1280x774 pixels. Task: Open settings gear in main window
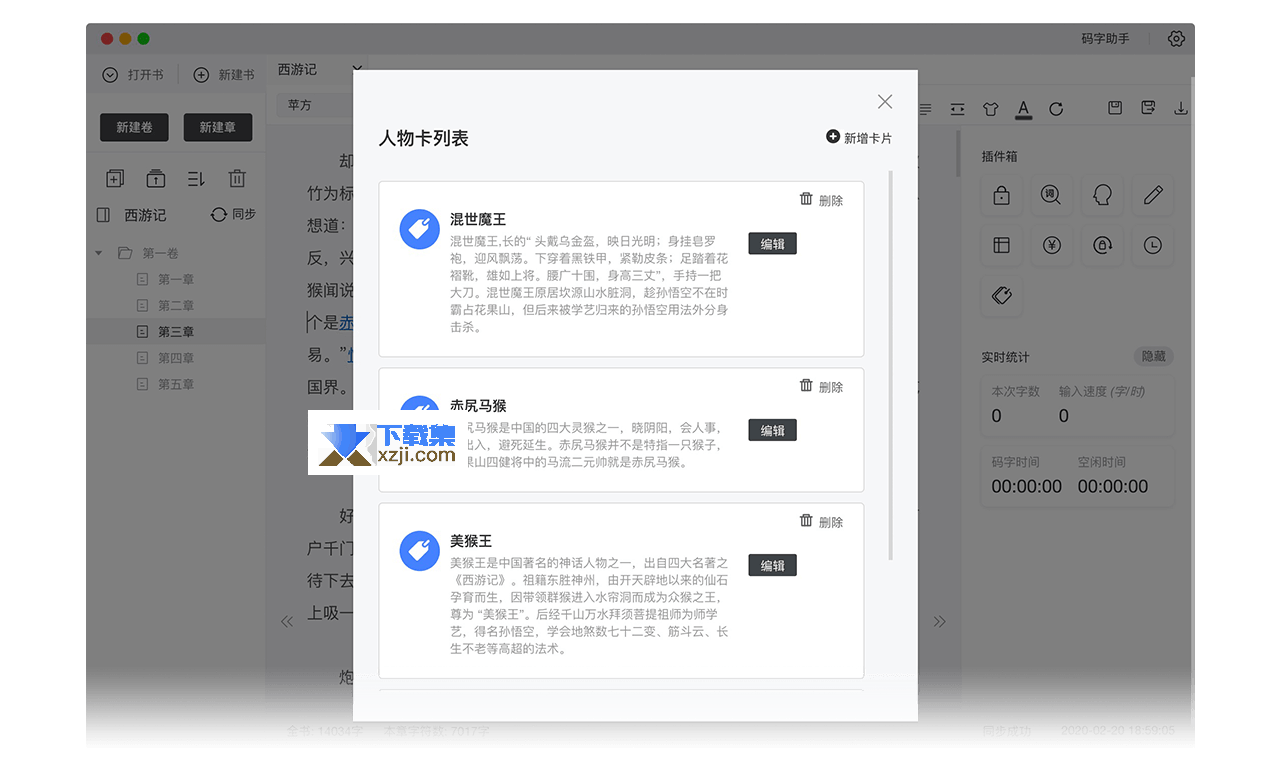point(1176,39)
